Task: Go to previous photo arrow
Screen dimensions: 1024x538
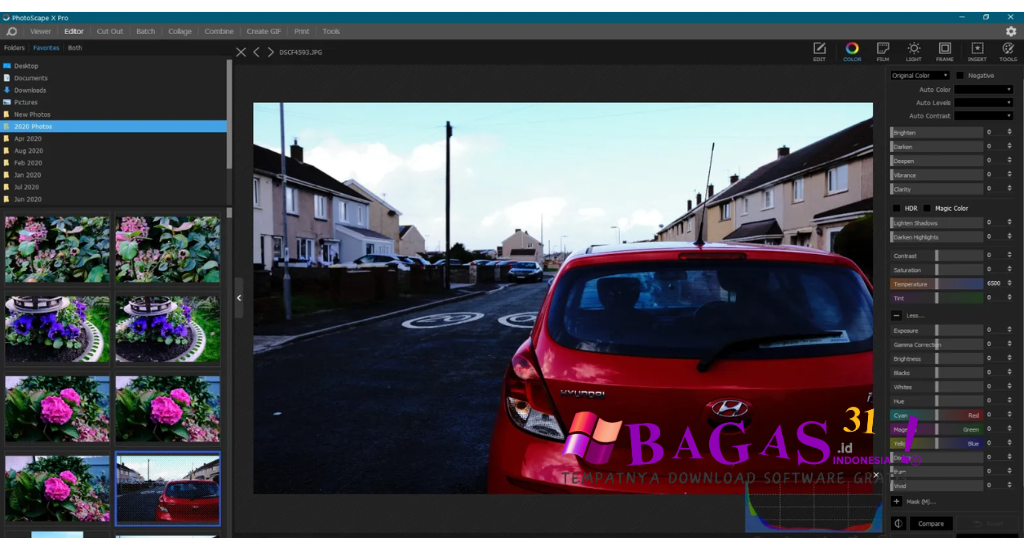Action: pyautogui.click(x=257, y=52)
